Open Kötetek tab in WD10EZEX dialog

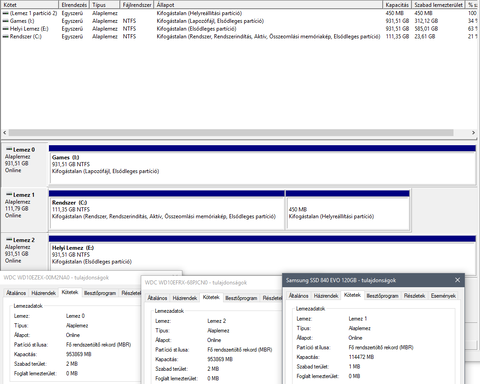[x=70, y=292]
